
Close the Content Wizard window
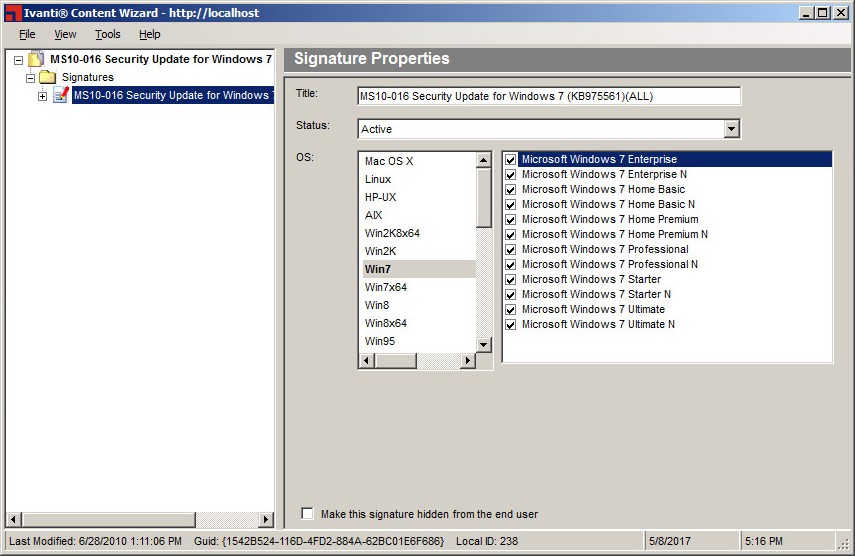click(841, 13)
